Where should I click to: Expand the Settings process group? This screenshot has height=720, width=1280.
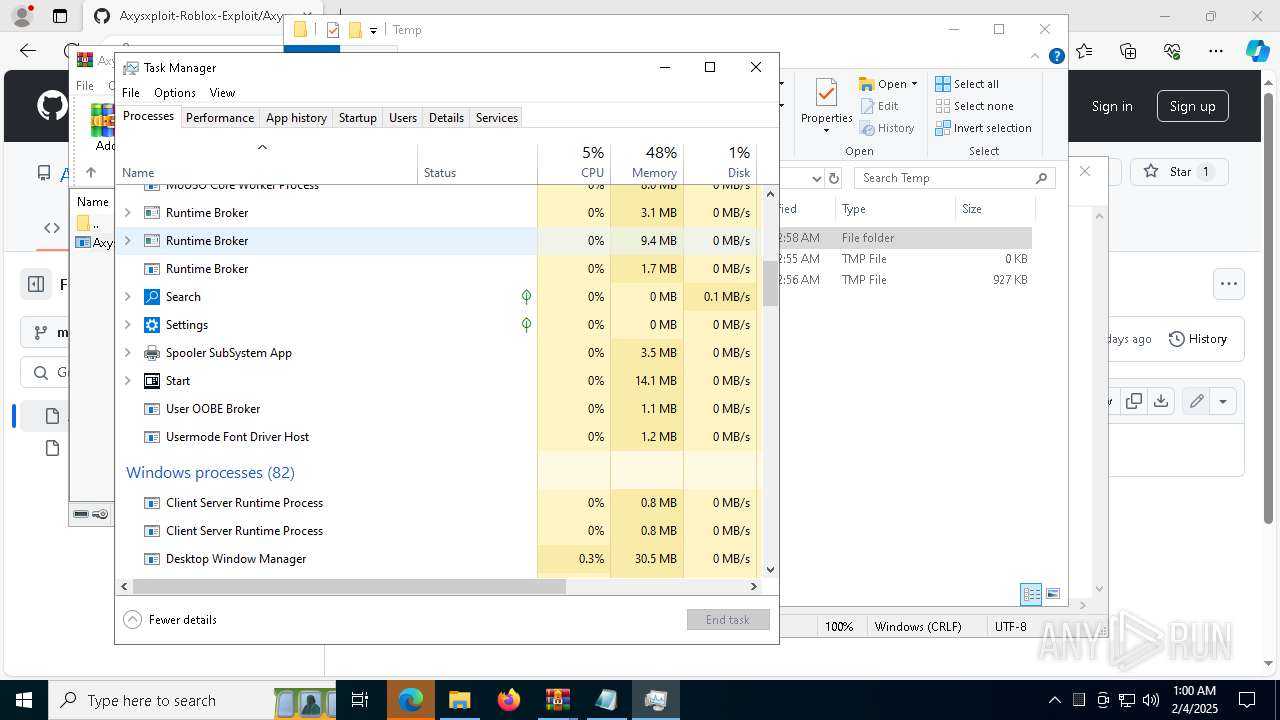click(127, 325)
